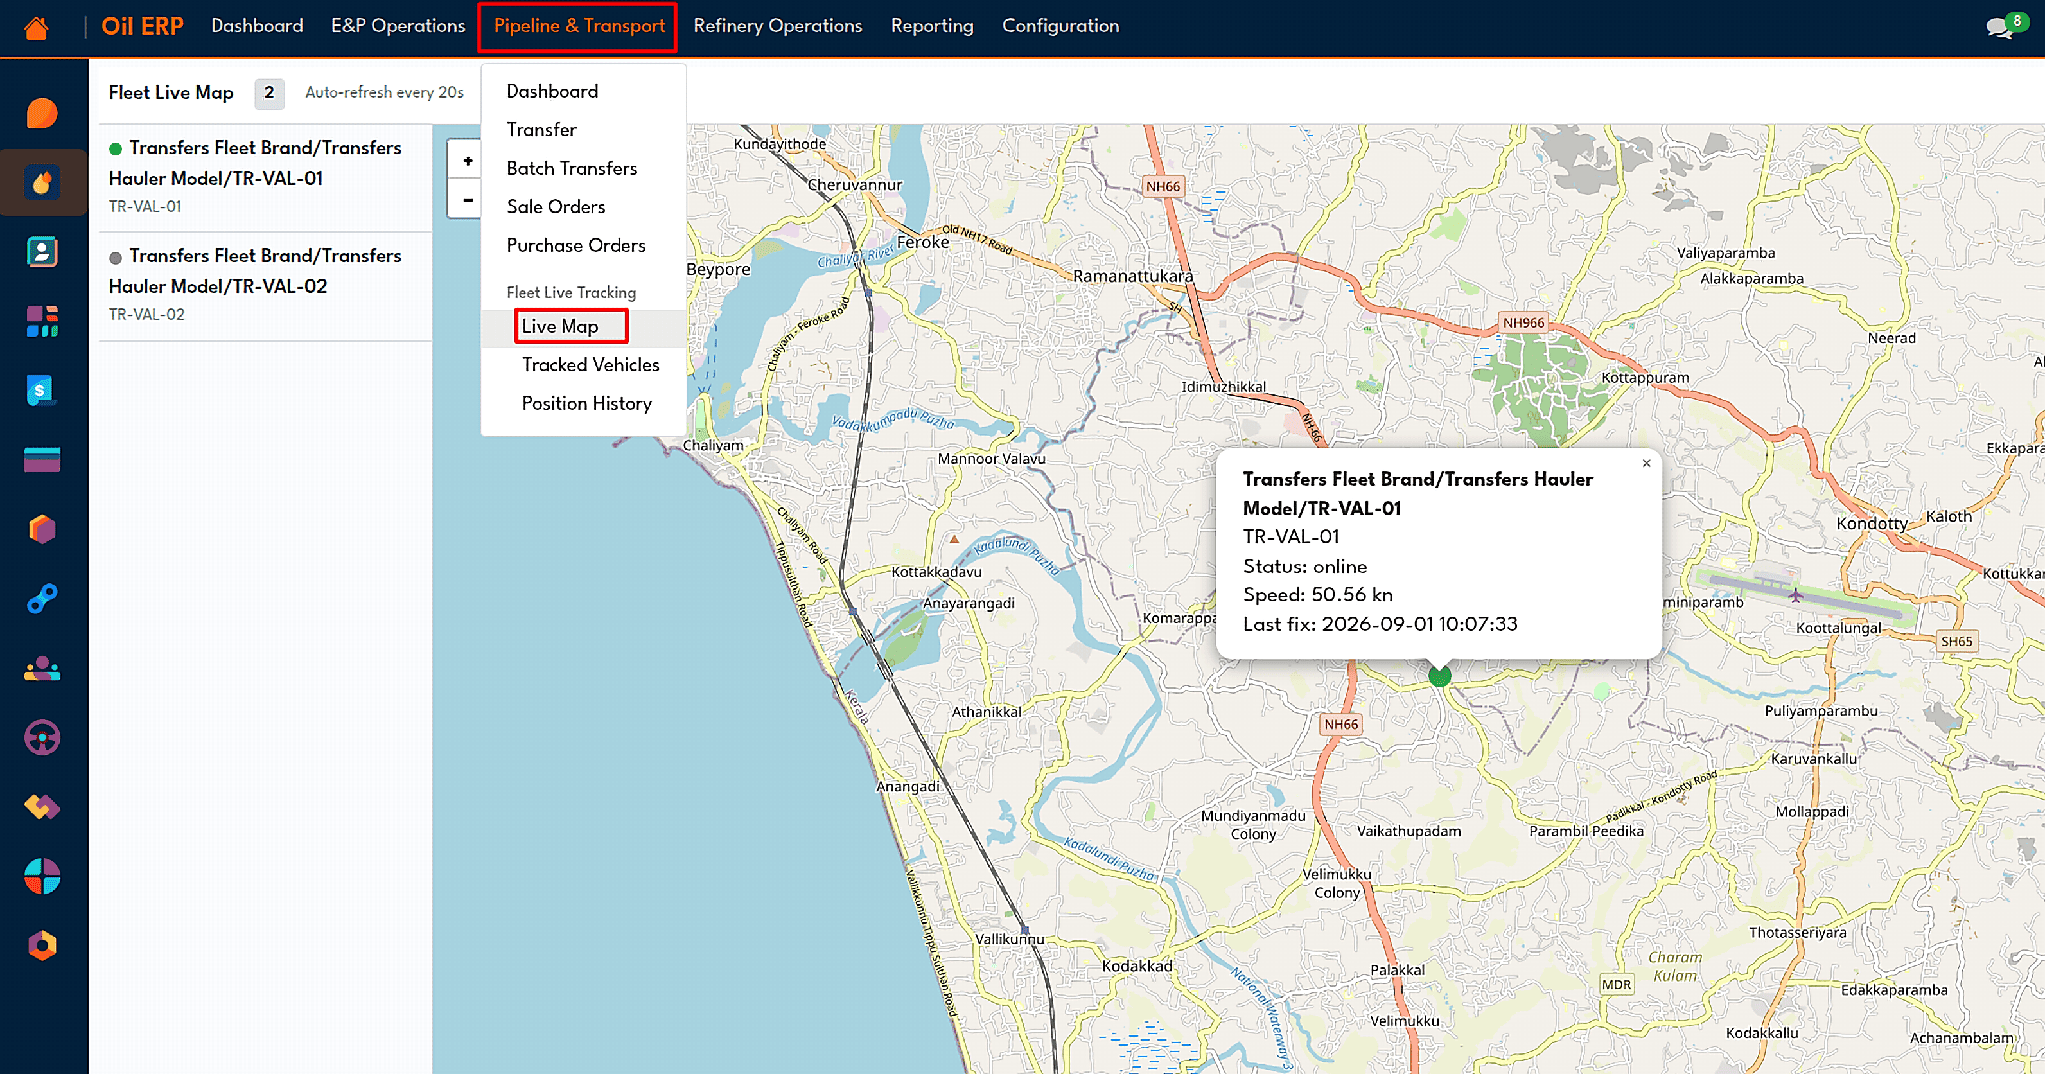
Task: Click the 'Auto-refresh every 20s' text
Action: [384, 92]
